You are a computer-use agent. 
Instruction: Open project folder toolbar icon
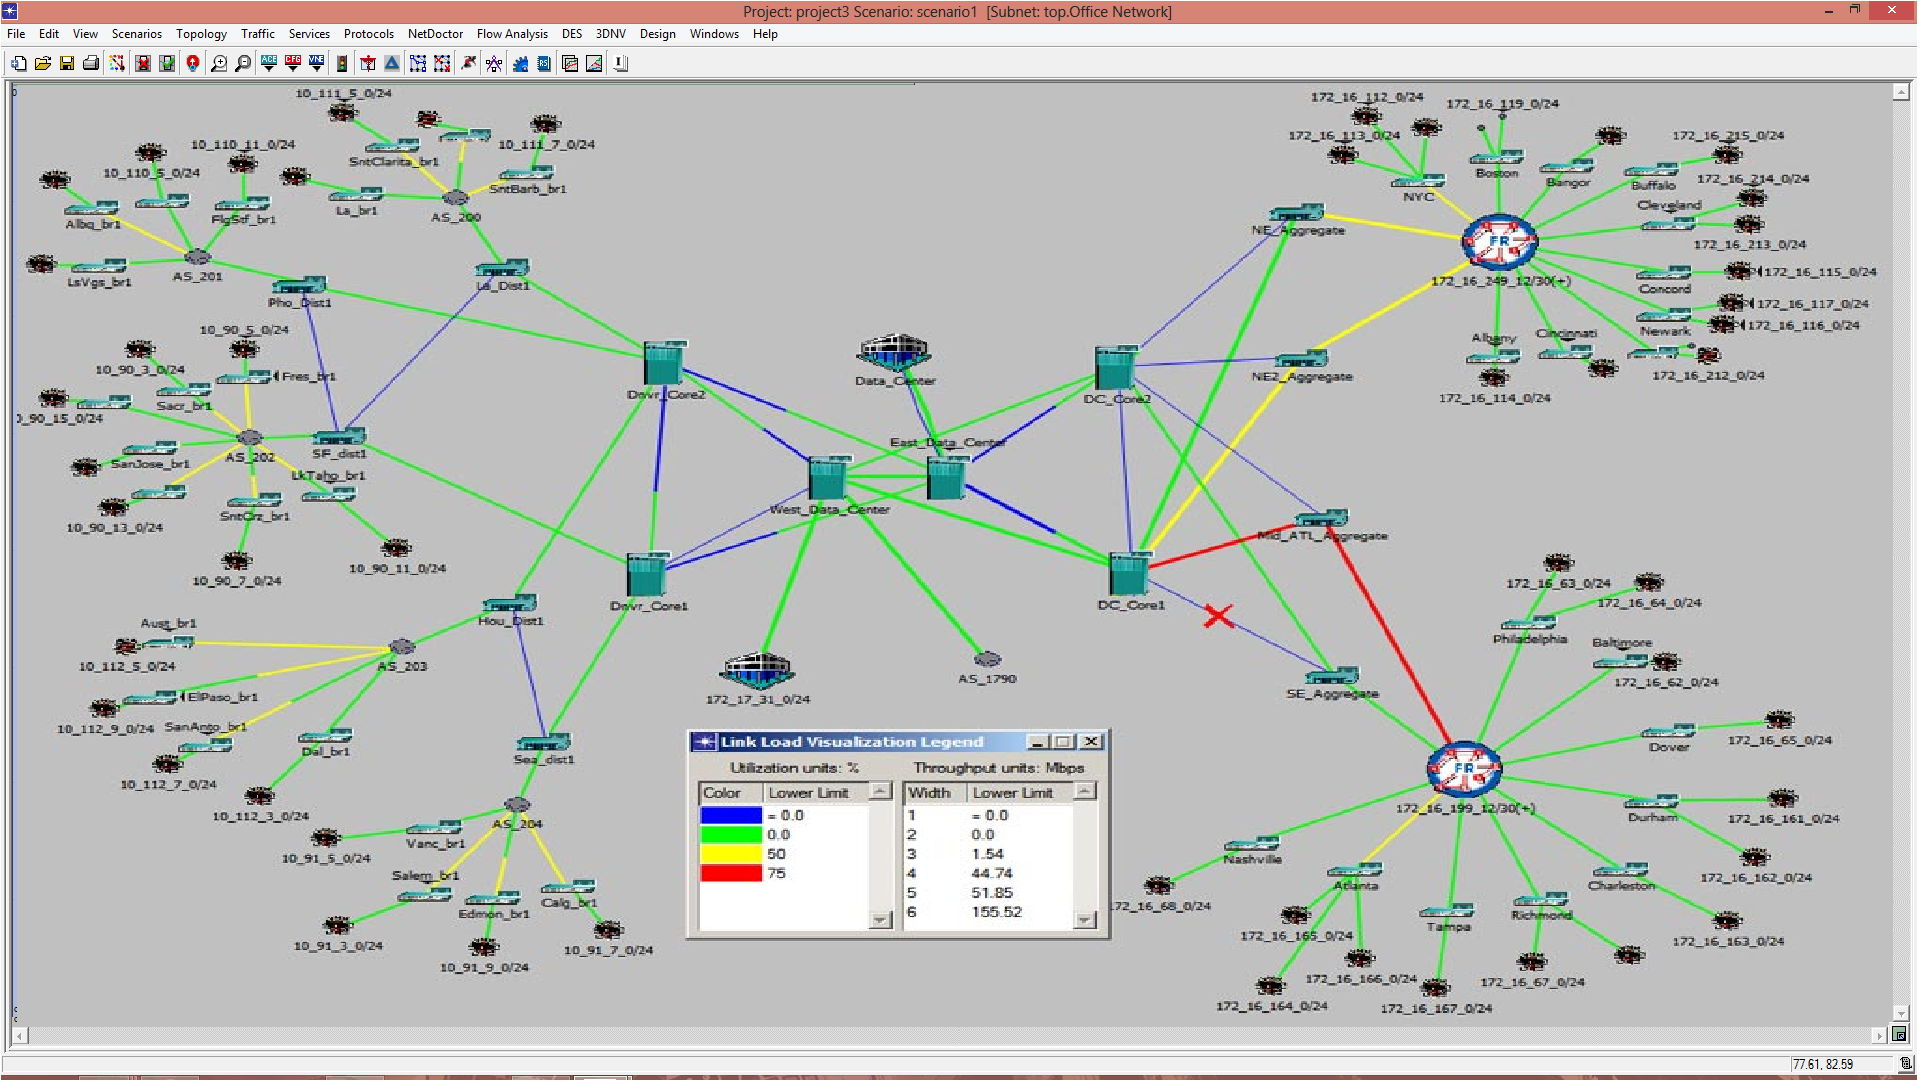(43, 63)
